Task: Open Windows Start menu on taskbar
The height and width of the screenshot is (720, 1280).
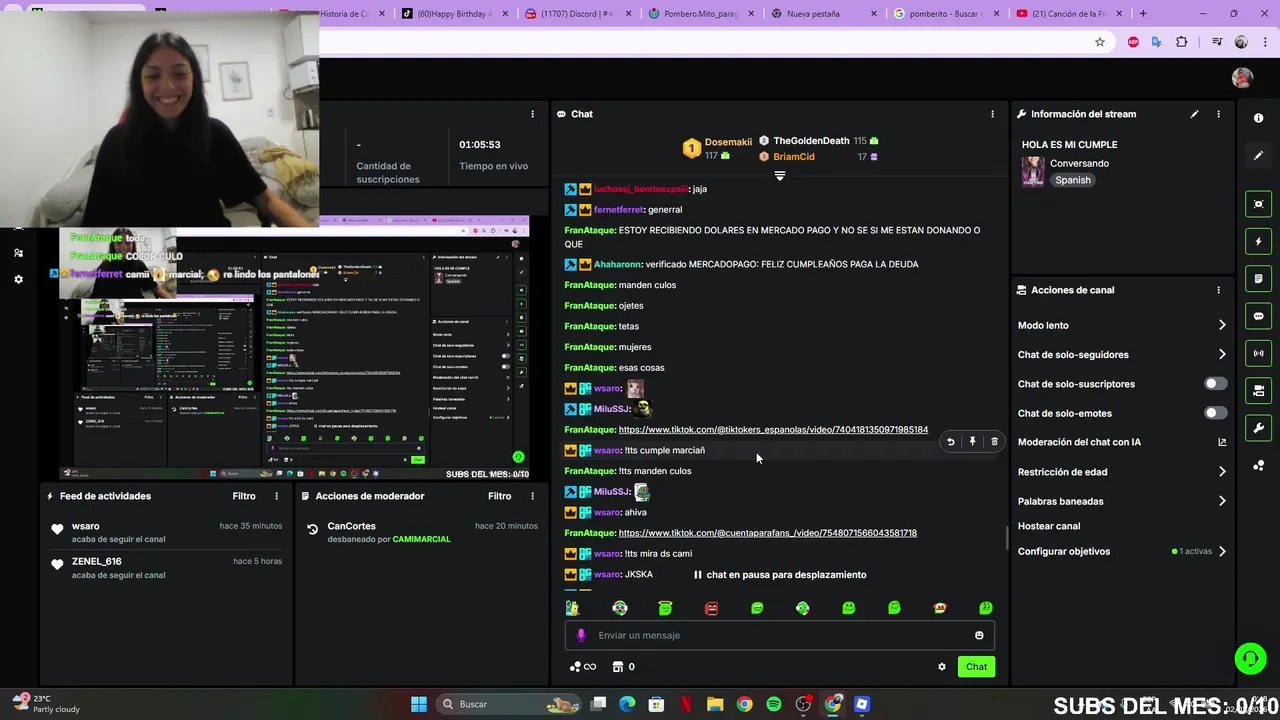Action: click(419, 704)
